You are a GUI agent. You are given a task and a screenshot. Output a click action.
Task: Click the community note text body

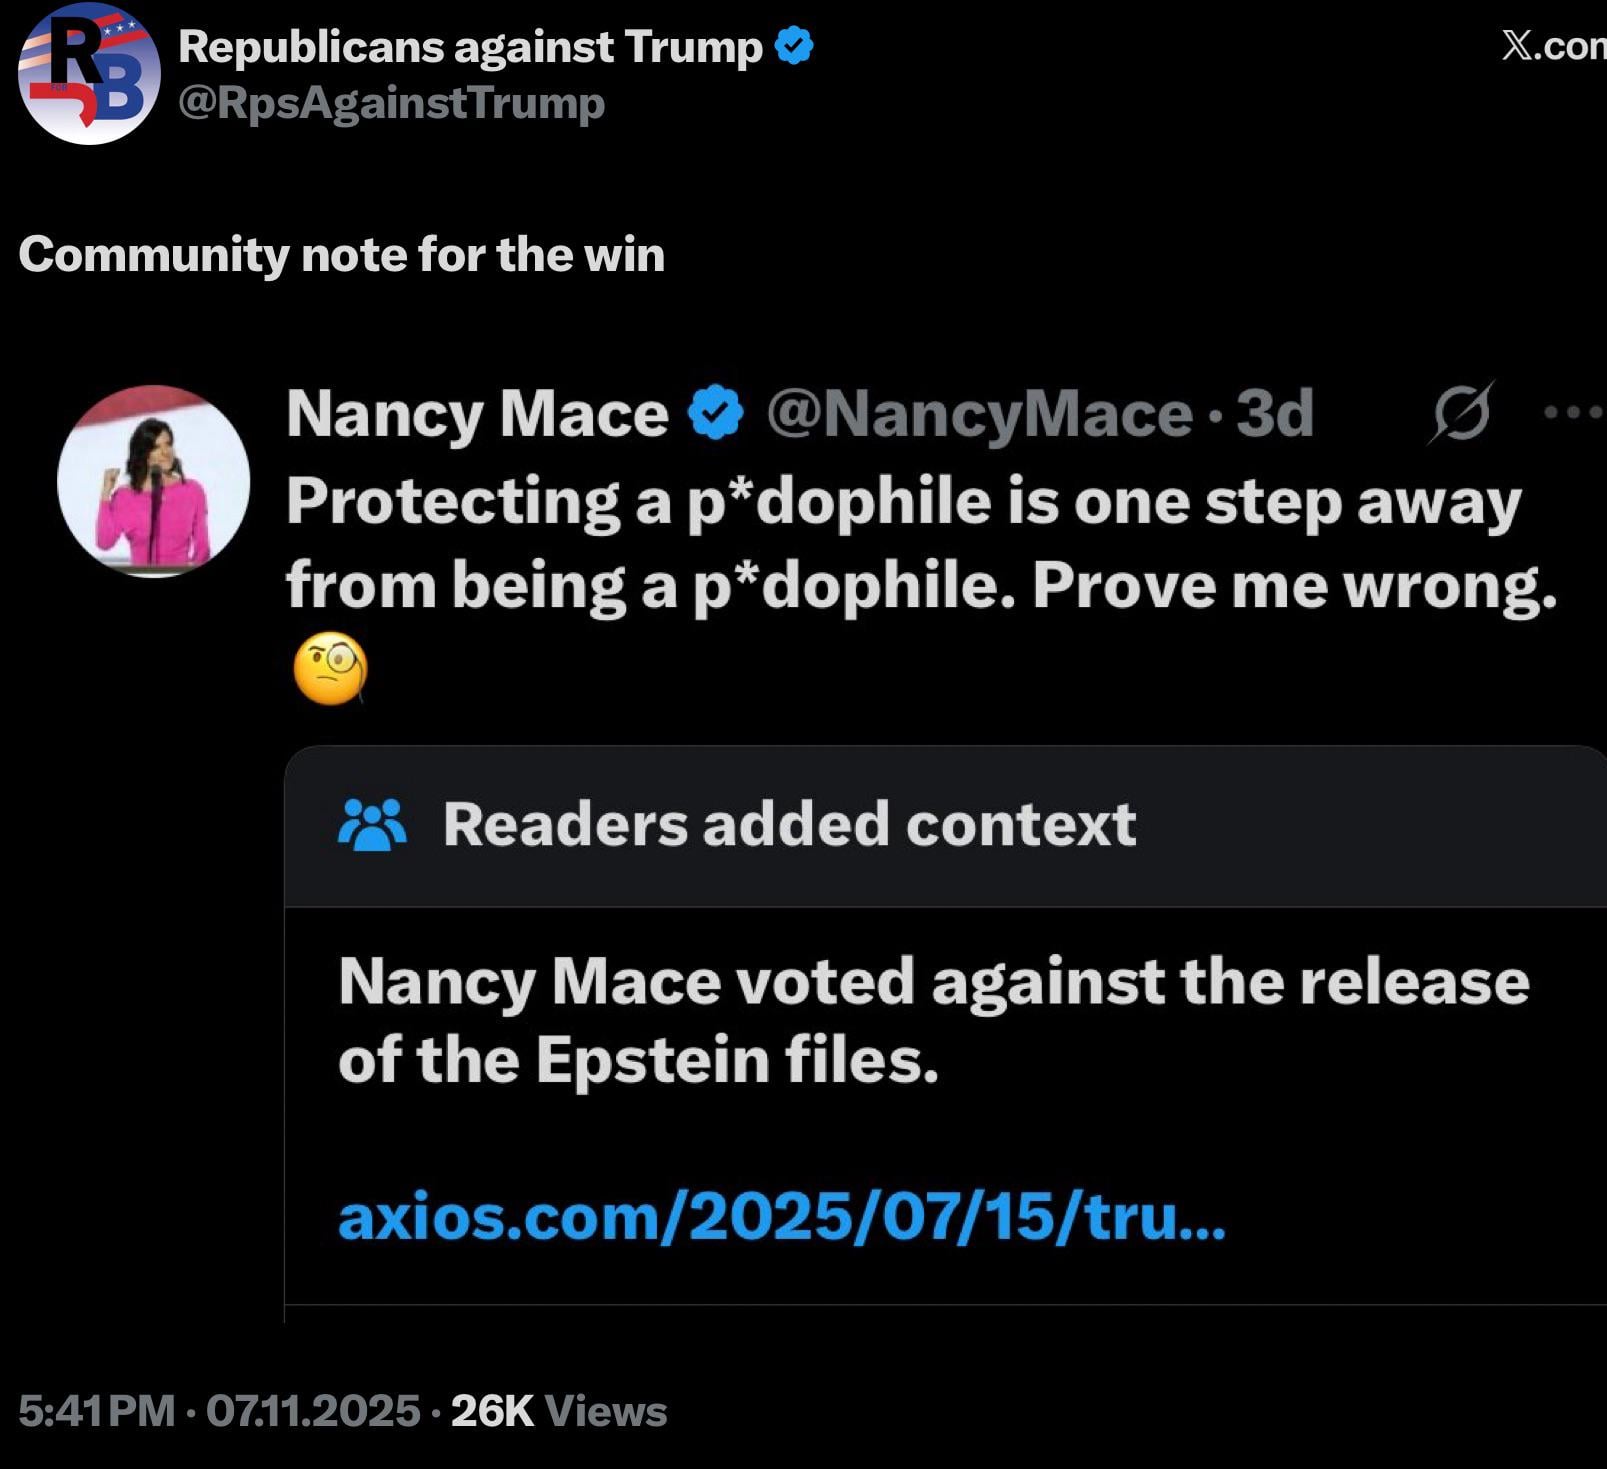tap(933, 1019)
